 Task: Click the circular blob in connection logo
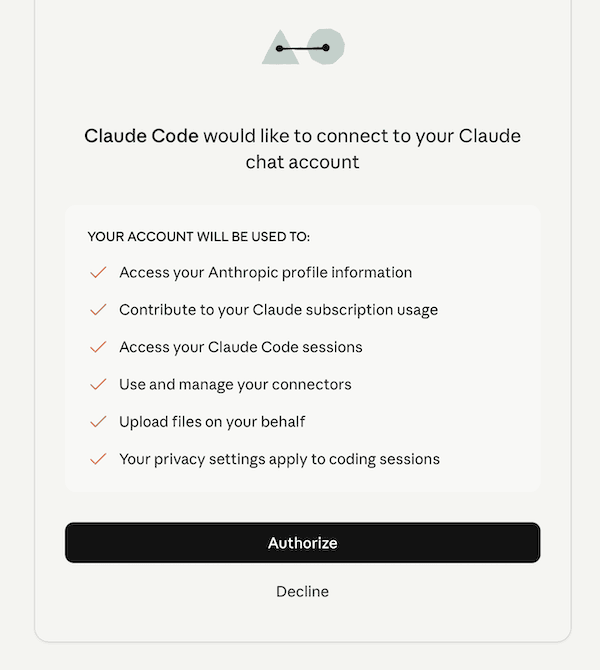(326, 47)
